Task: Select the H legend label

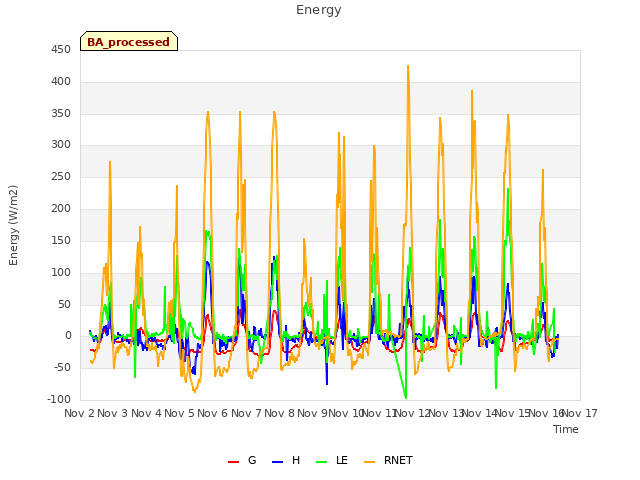Action: click(x=296, y=460)
